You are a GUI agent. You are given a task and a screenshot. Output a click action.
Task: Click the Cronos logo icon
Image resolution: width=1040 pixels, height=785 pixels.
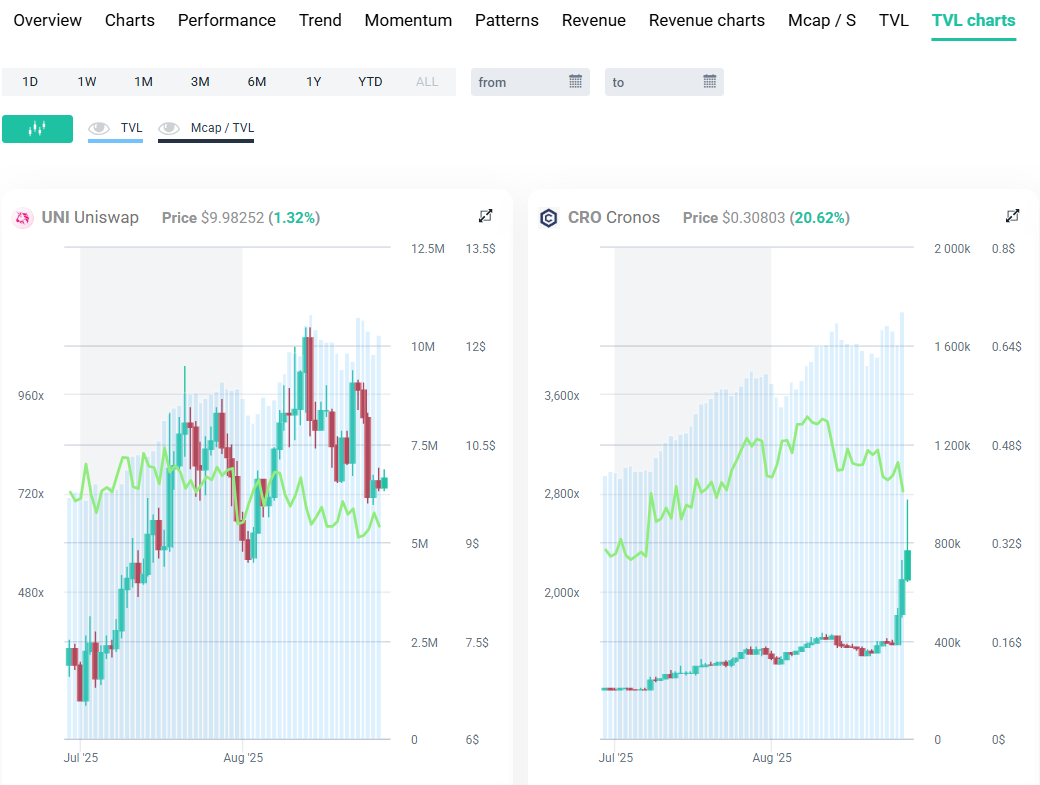click(x=548, y=218)
